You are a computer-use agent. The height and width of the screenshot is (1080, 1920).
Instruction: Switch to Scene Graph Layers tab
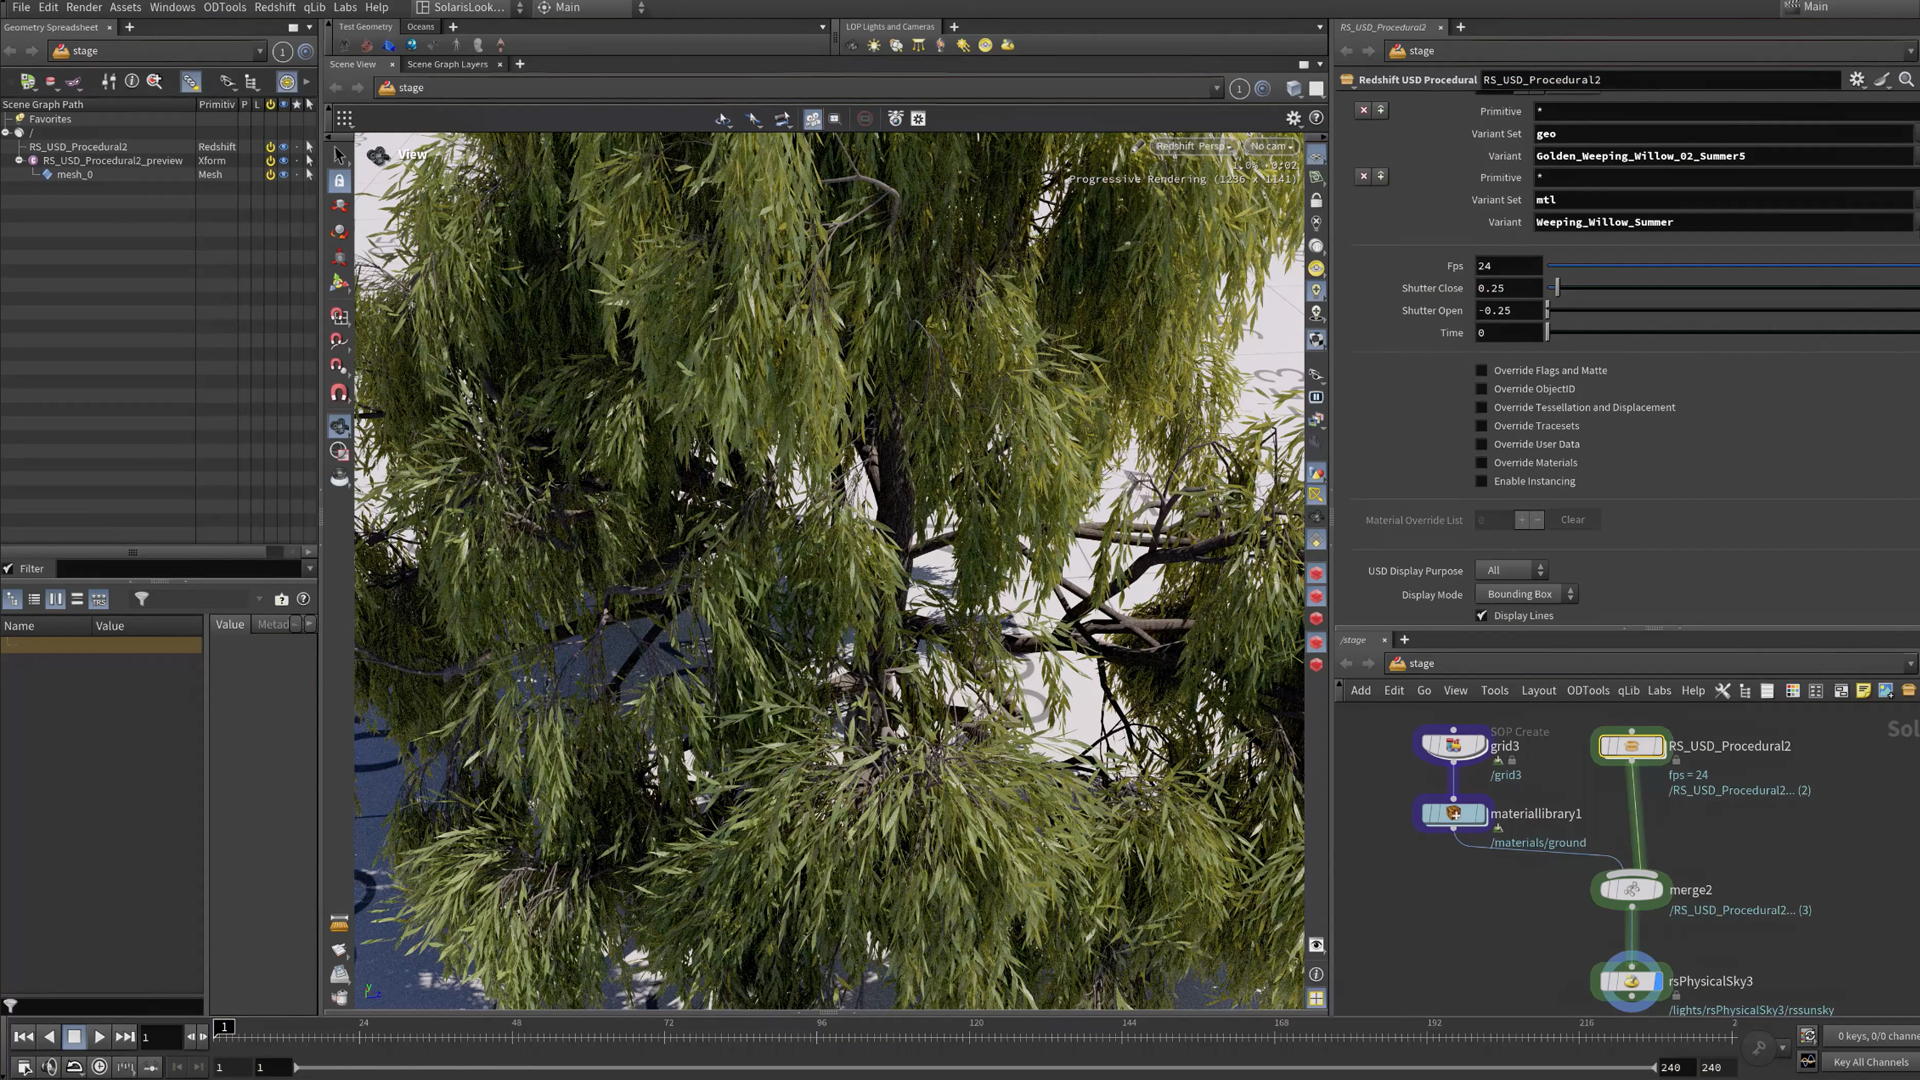(447, 64)
